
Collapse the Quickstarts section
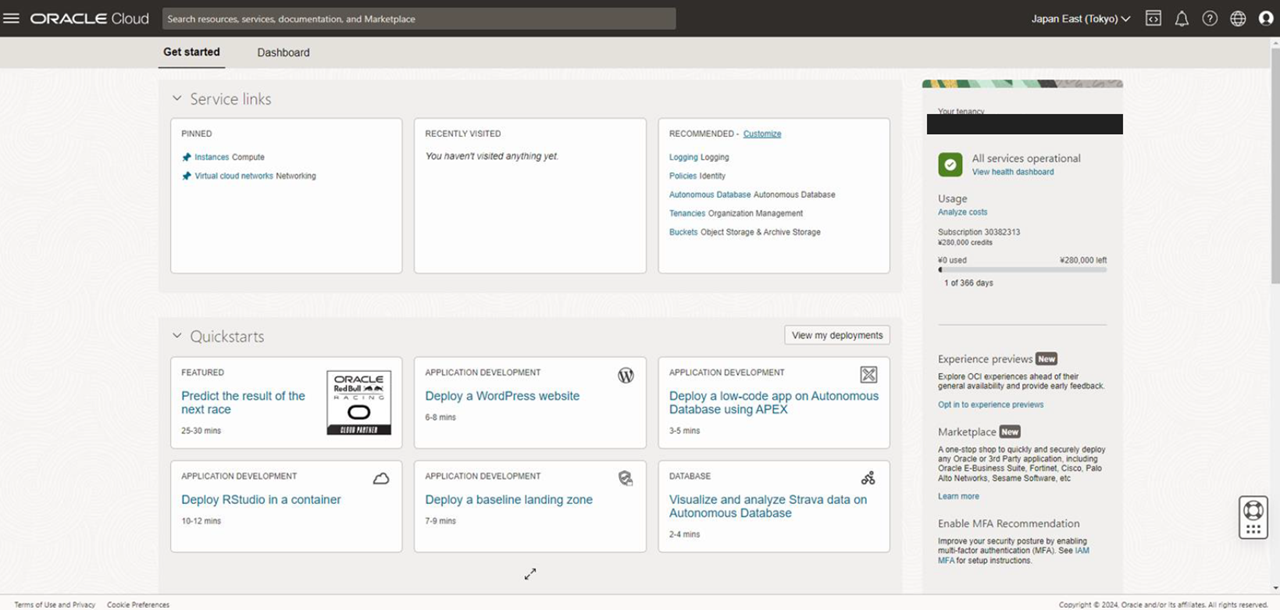click(x=177, y=337)
